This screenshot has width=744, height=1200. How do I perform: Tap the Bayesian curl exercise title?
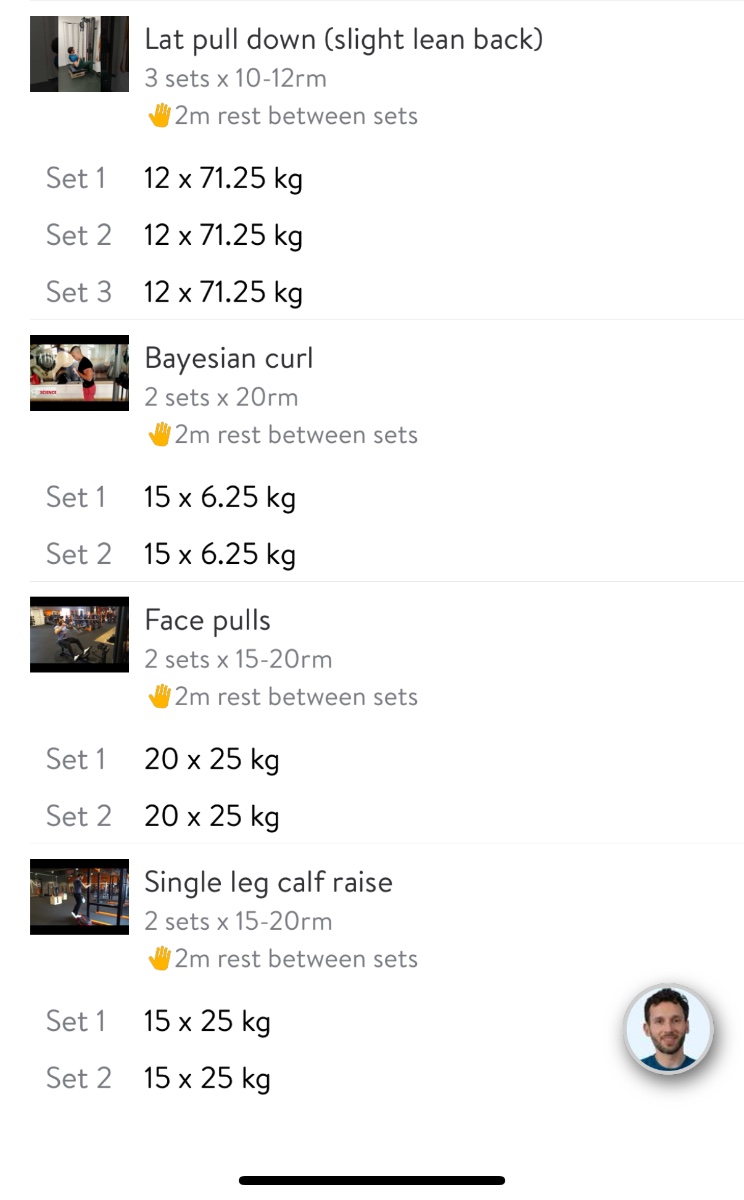click(x=228, y=358)
